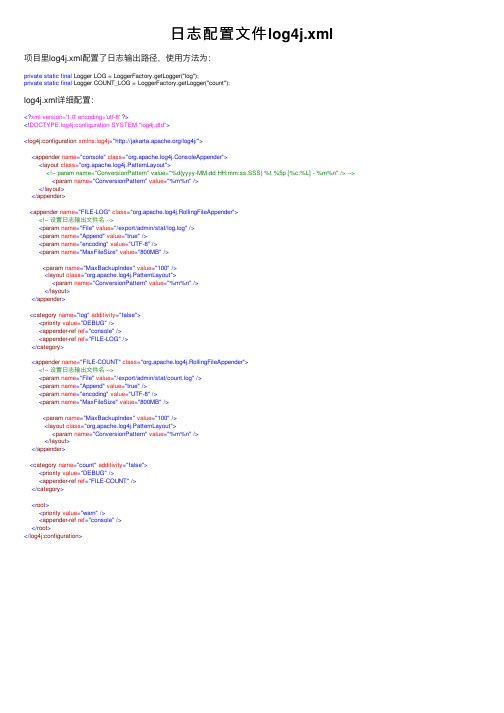This screenshot has width=504, height=713.
Task: Click the appender-ref ref="FILE-COUNT" line
Action: (87, 481)
